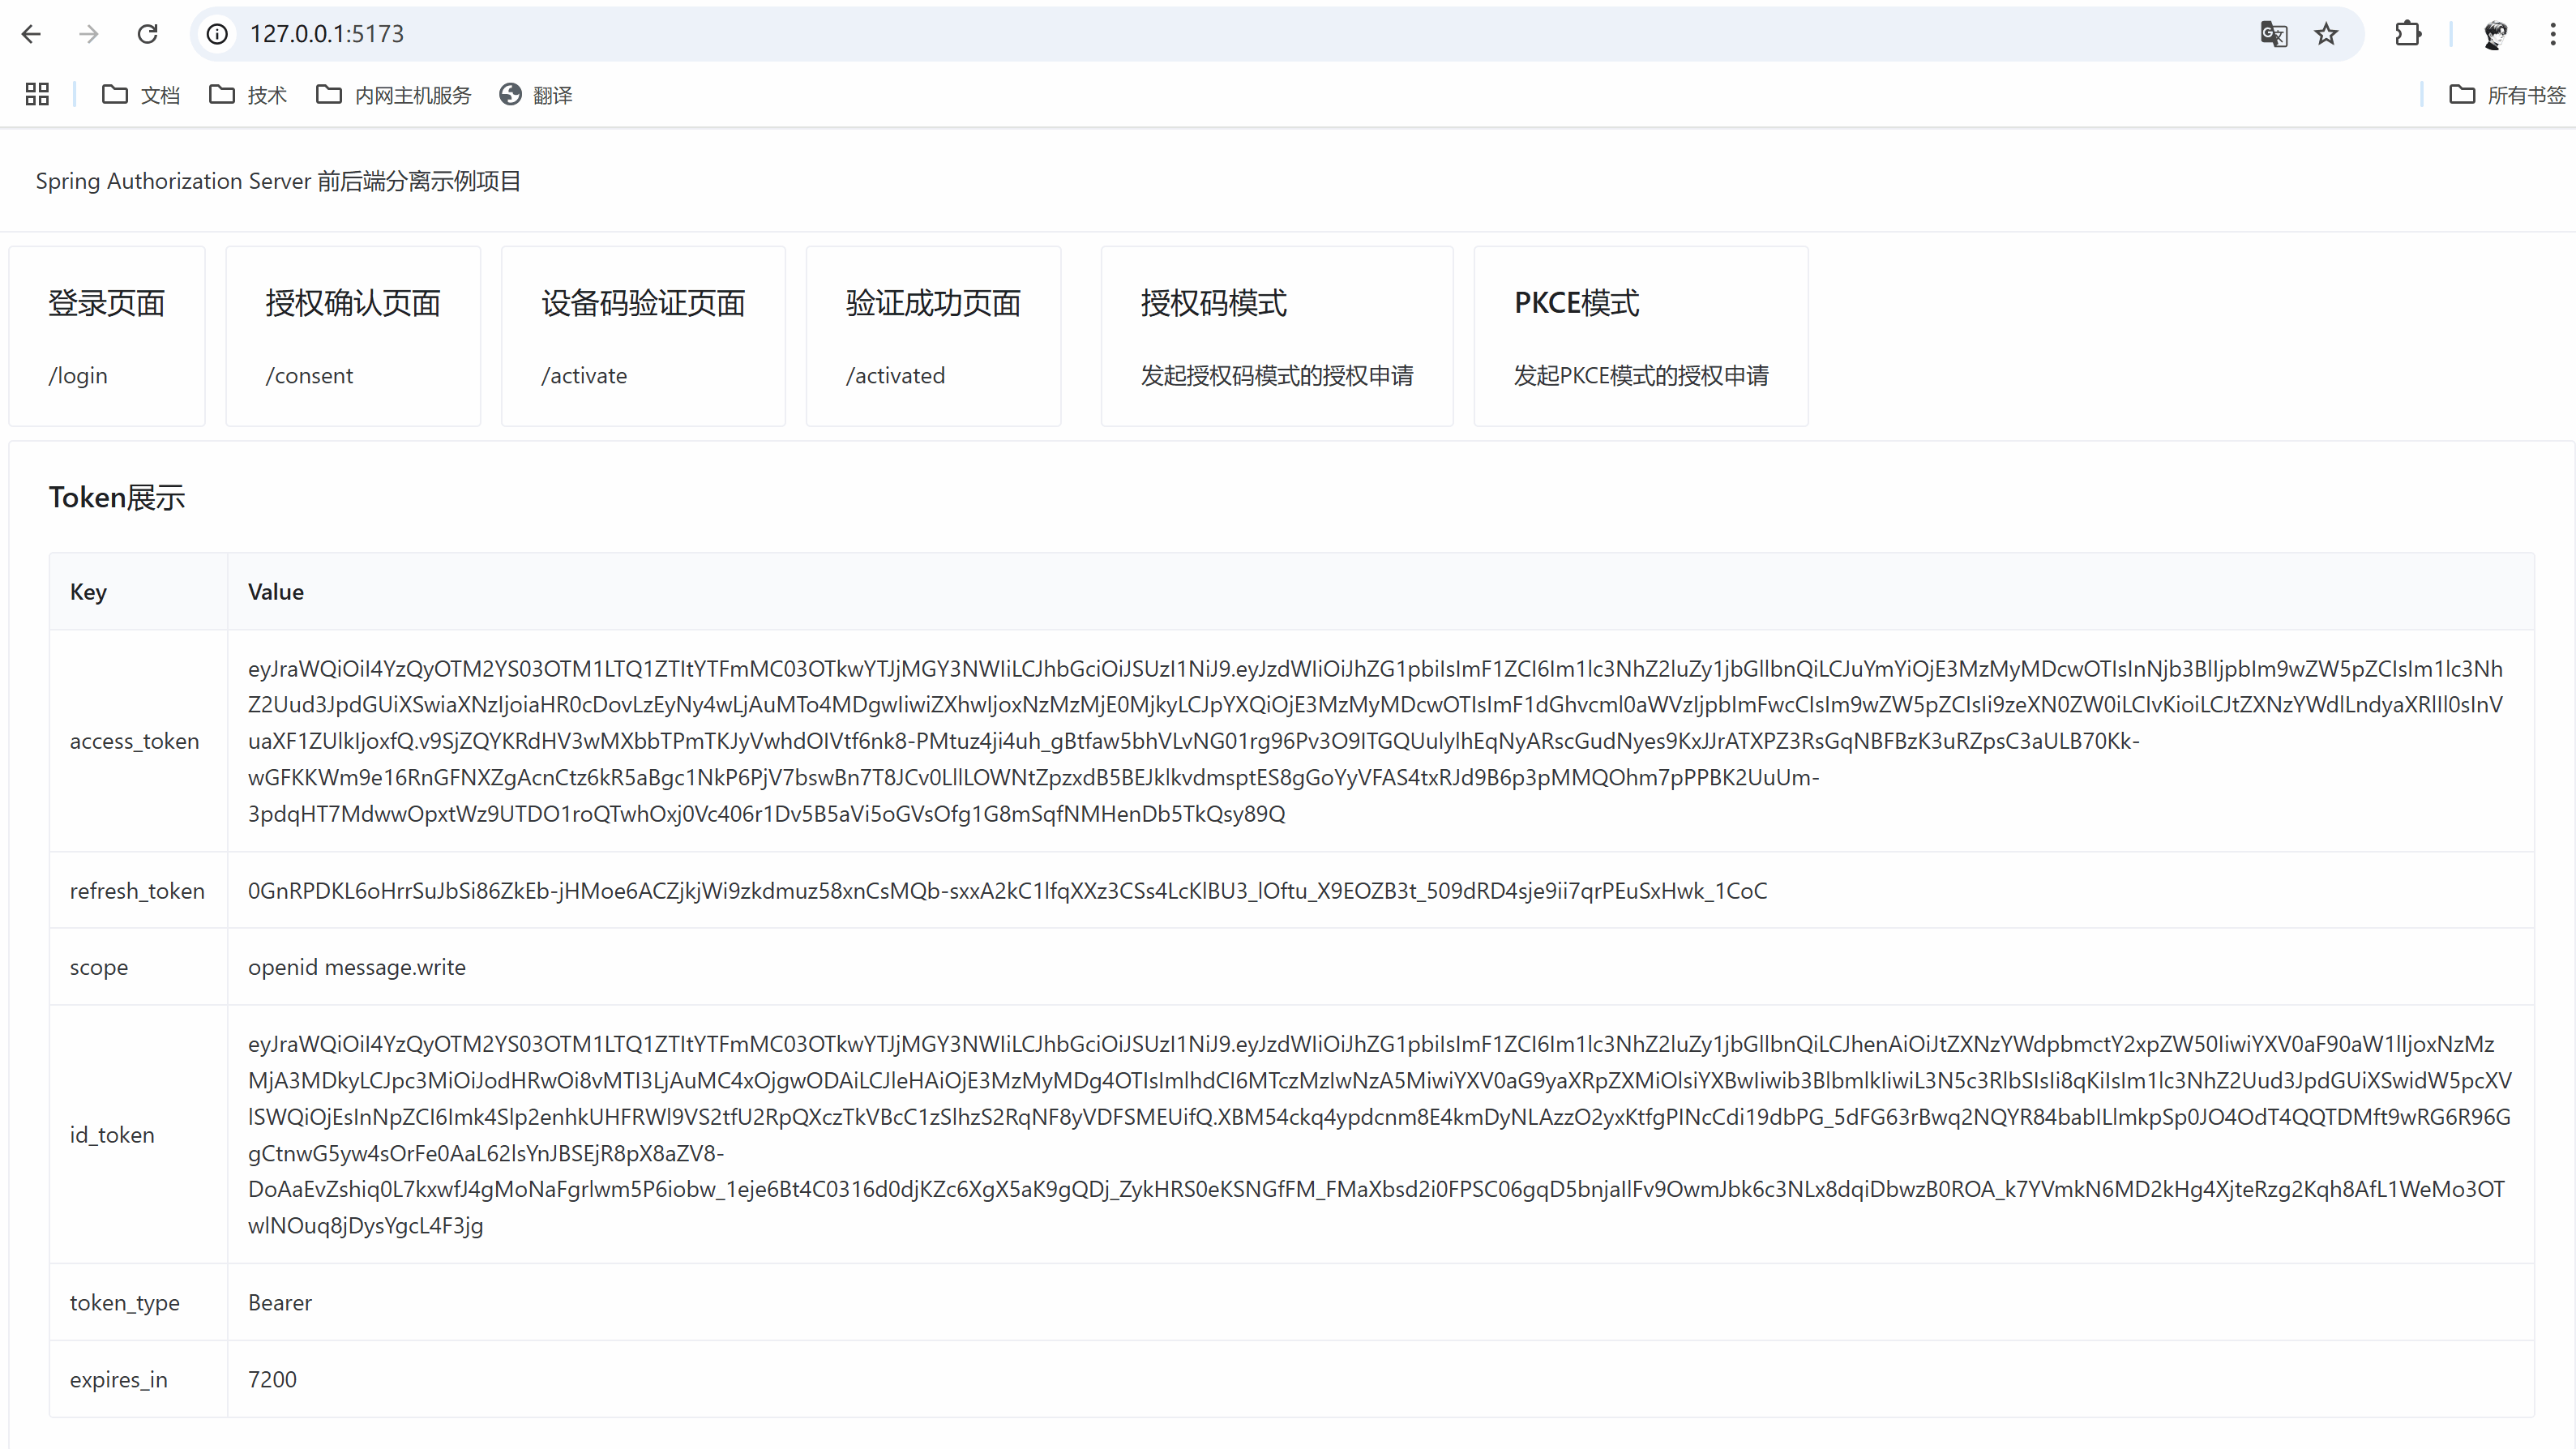Open the 验证成功页面 /activated card
This screenshot has width=2576, height=1449.
[933, 336]
